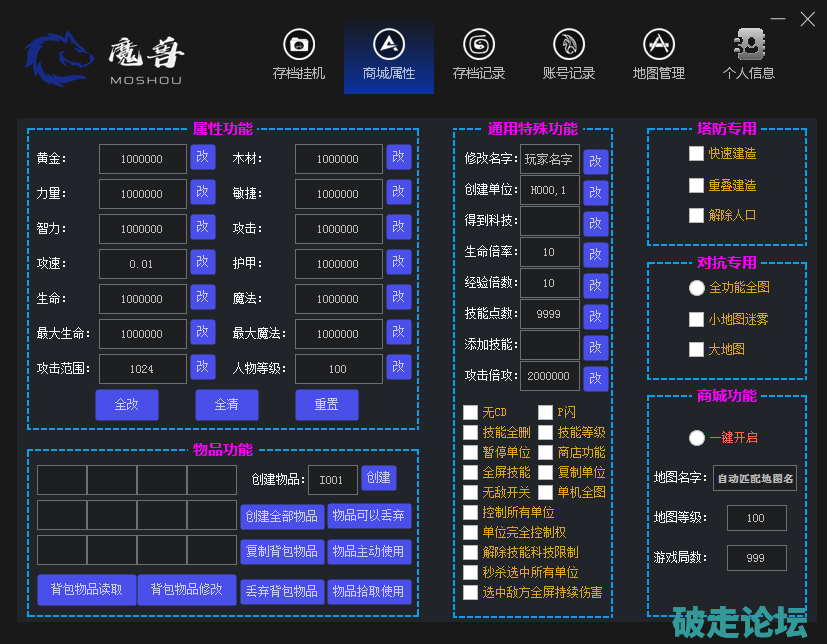Open the 账号记录 icon in top bar
This screenshot has width=827, height=644.
coord(568,45)
